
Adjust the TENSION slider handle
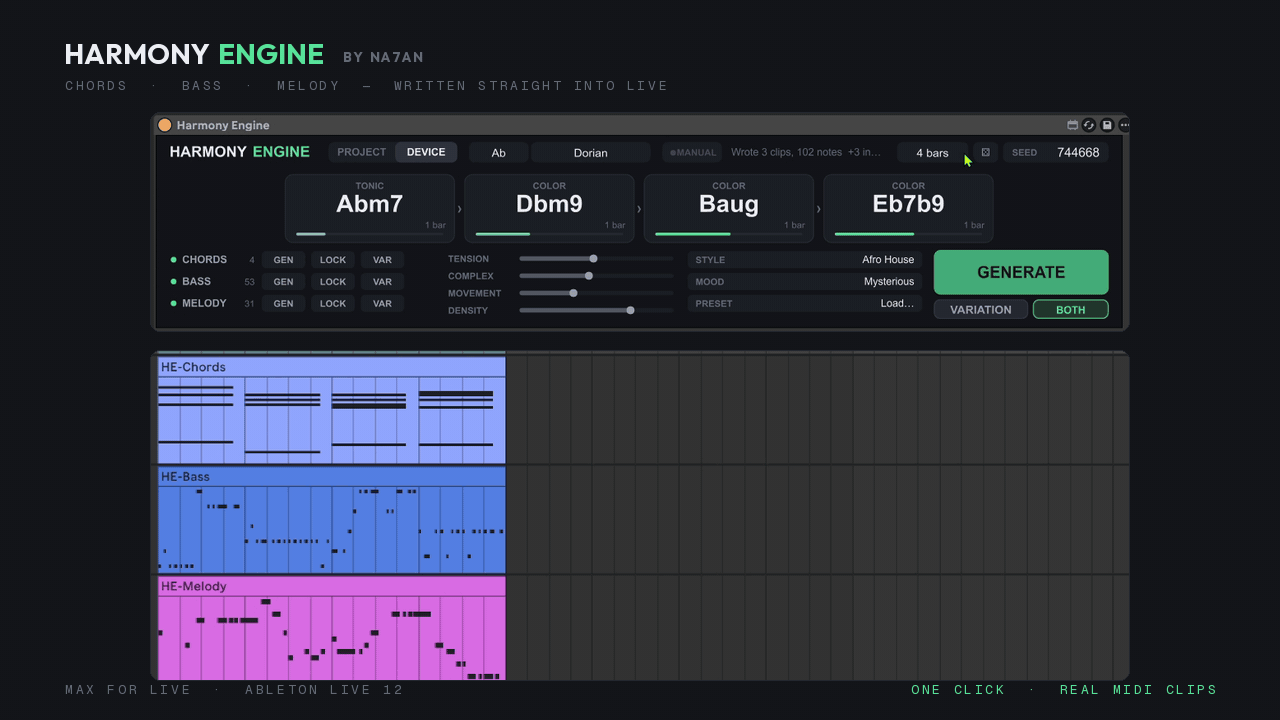coord(593,259)
